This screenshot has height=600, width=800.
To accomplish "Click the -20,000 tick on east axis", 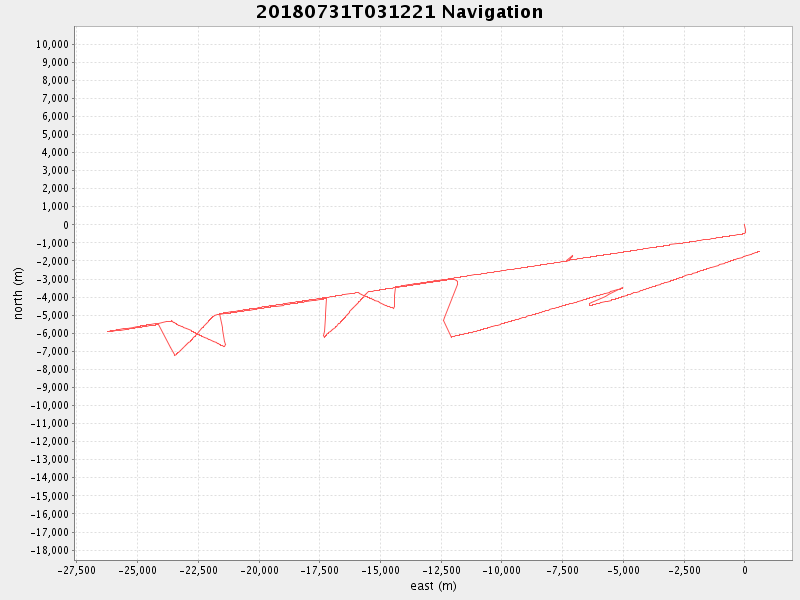I will (259, 570).
